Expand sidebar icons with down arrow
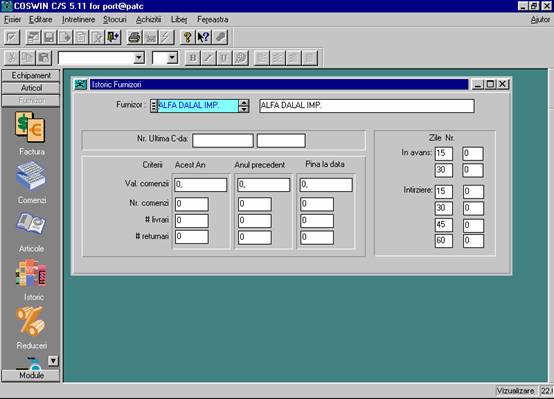 (x=53, y=361)
